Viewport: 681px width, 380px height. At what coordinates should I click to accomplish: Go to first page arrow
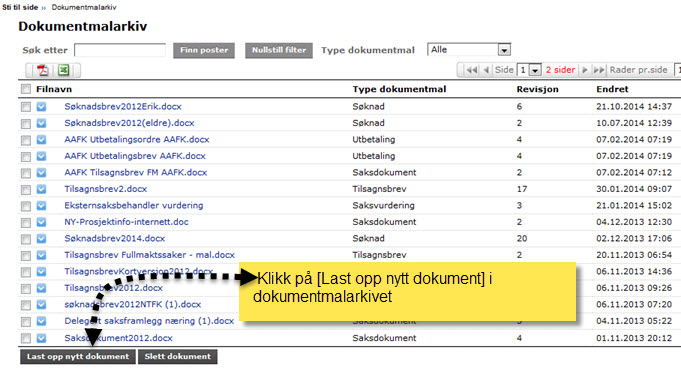(x=471, y=70)
